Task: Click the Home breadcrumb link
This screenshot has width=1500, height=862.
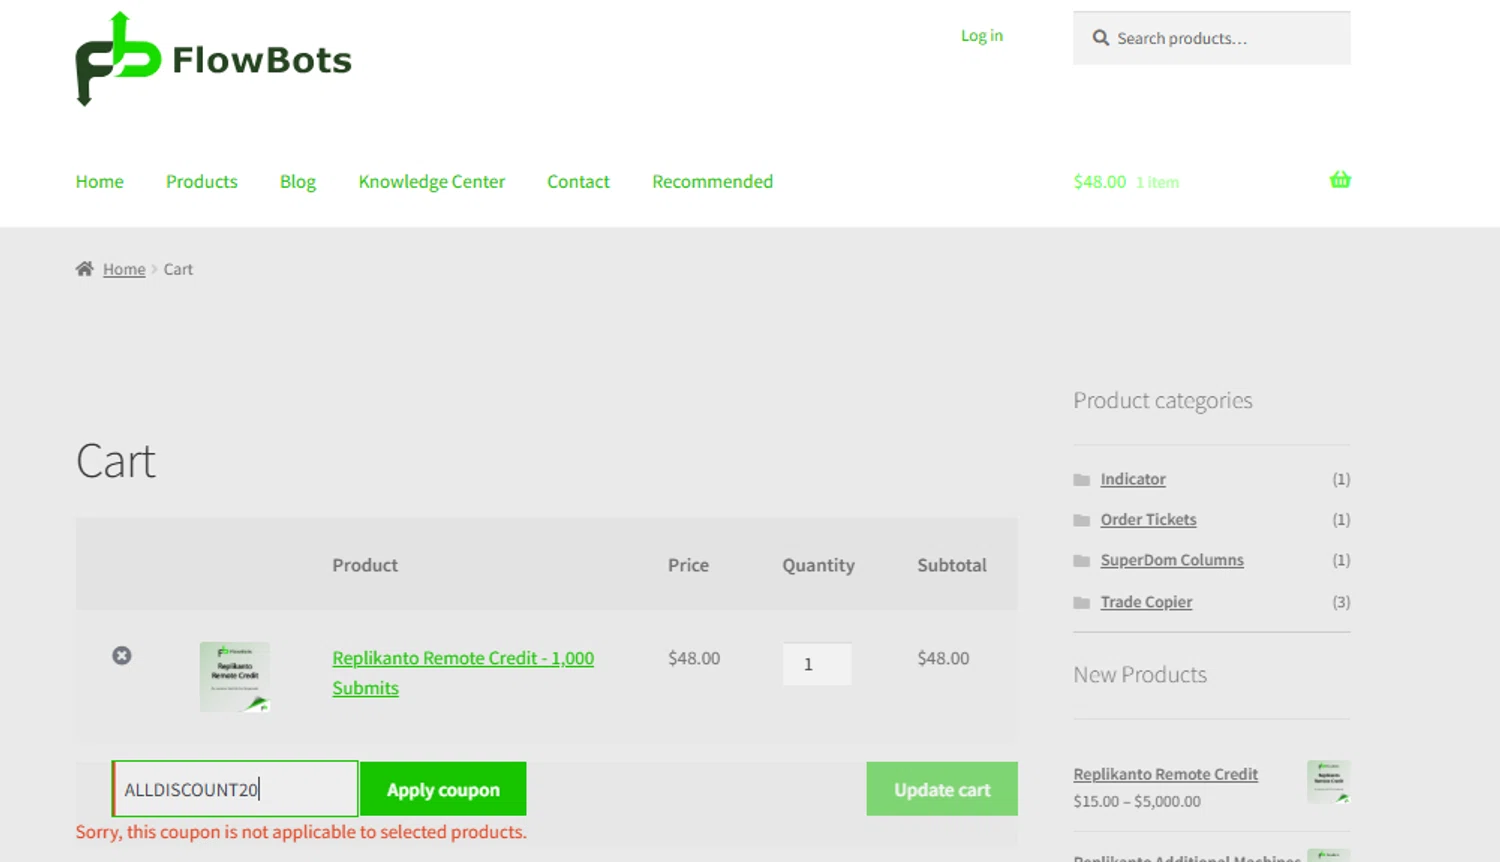Action: [x=124, y=269]
